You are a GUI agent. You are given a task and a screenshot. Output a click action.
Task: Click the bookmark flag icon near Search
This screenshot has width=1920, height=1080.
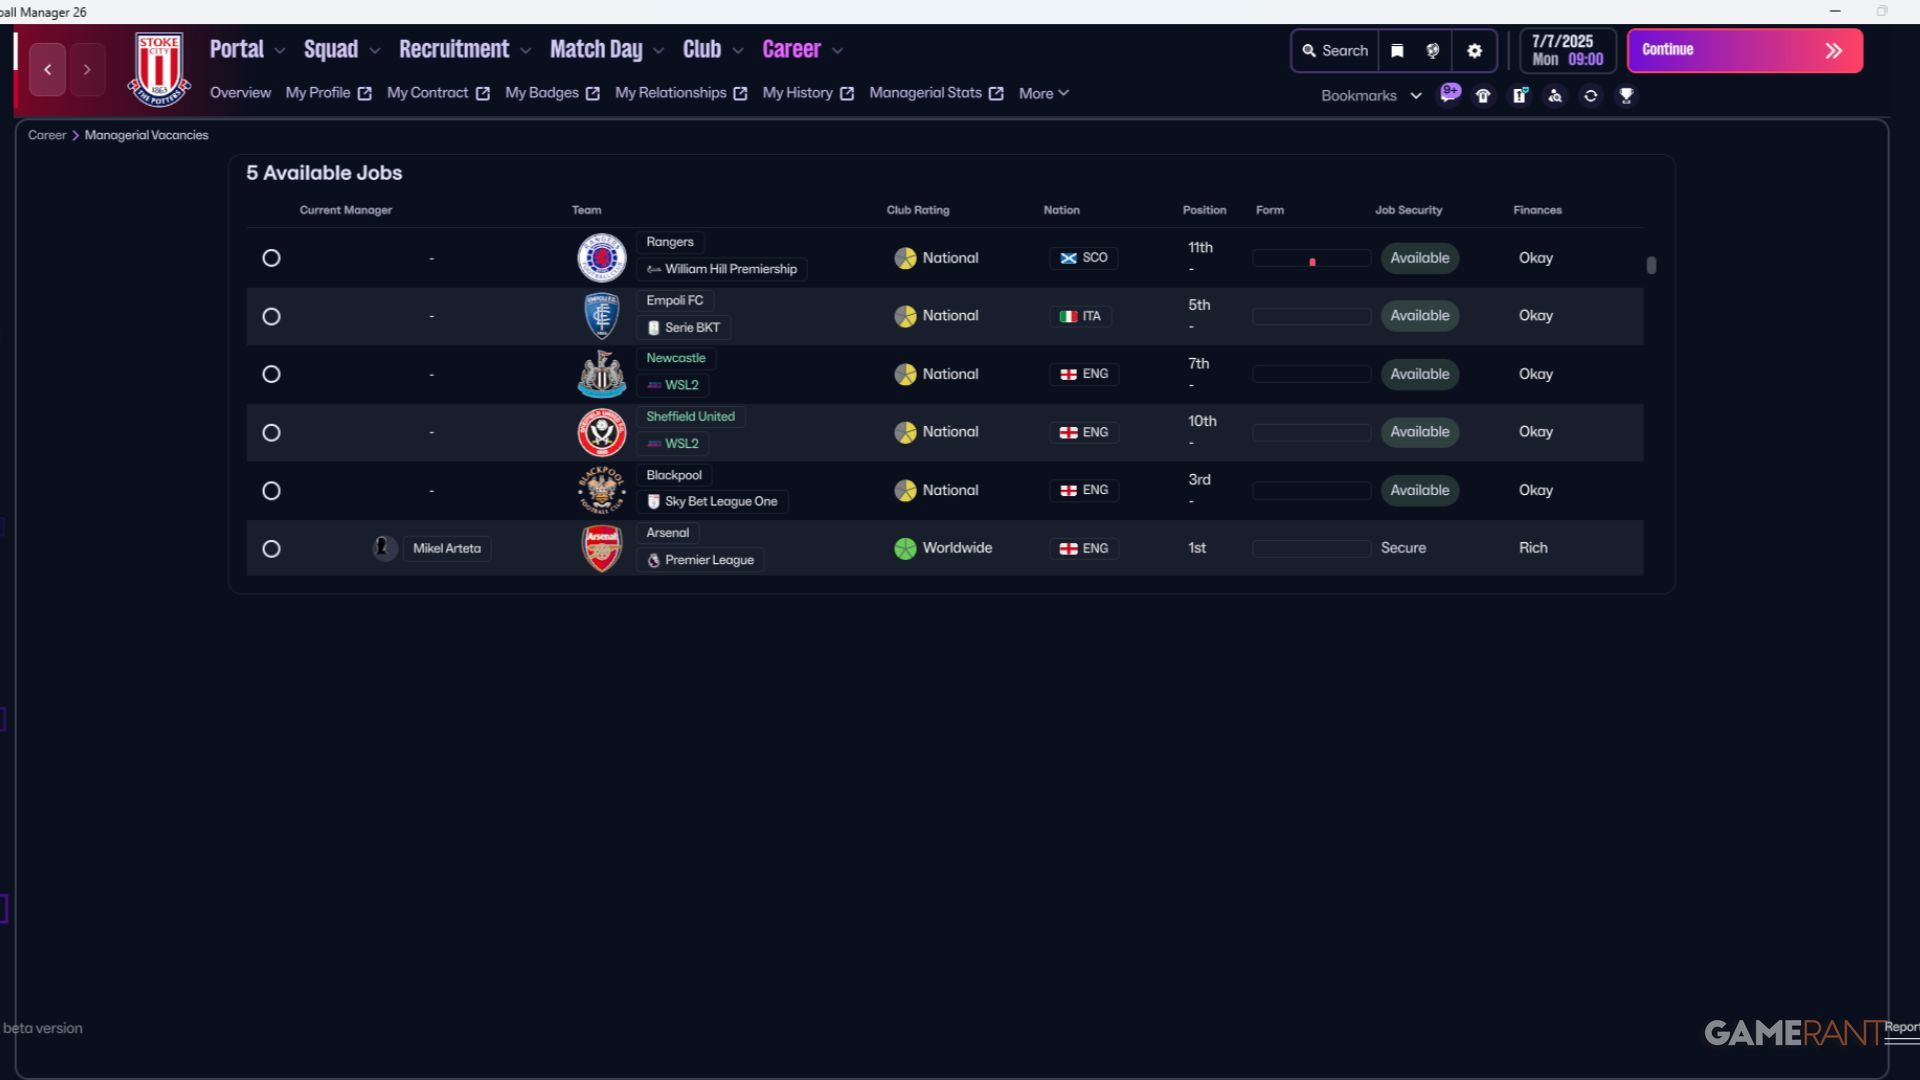click(x=1398, y=51)
